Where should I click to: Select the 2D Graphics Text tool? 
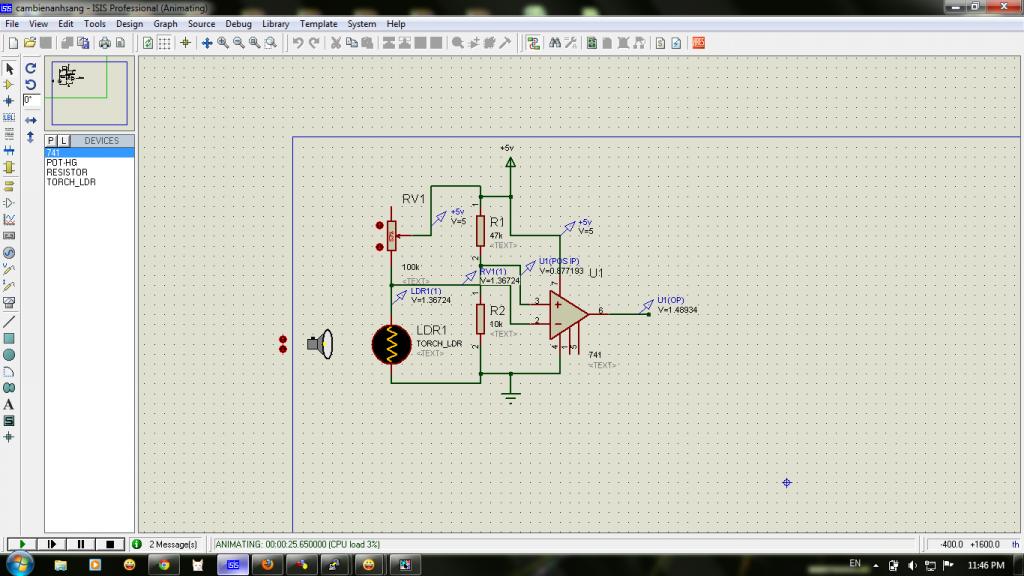pos(9,404)
